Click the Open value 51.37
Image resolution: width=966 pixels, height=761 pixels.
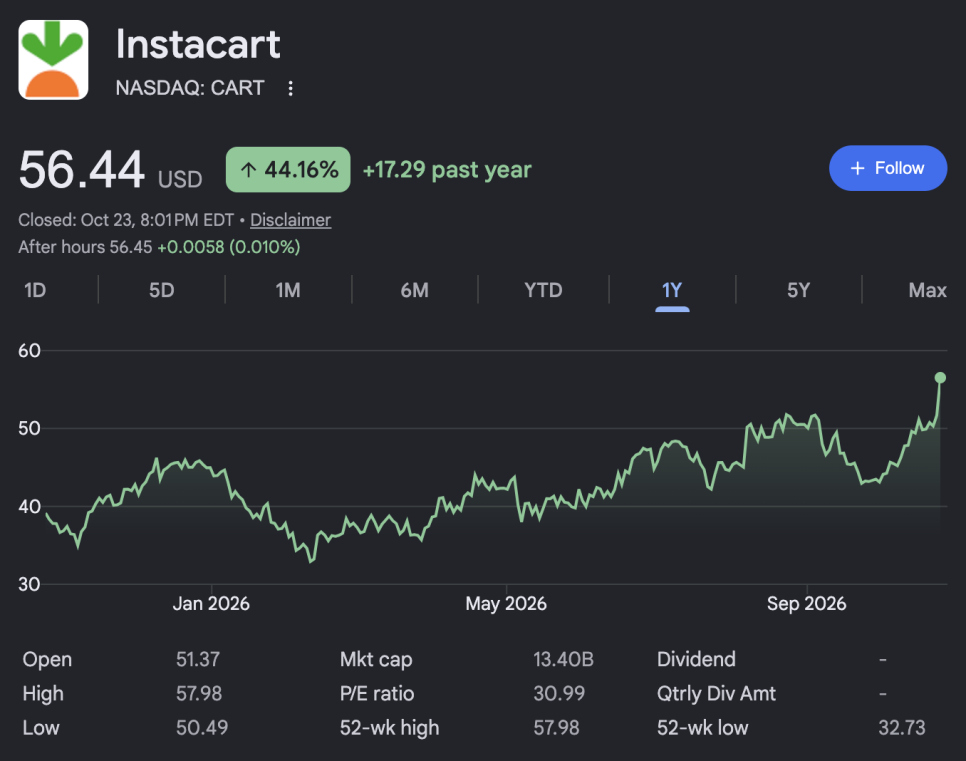tap(198, 659)
